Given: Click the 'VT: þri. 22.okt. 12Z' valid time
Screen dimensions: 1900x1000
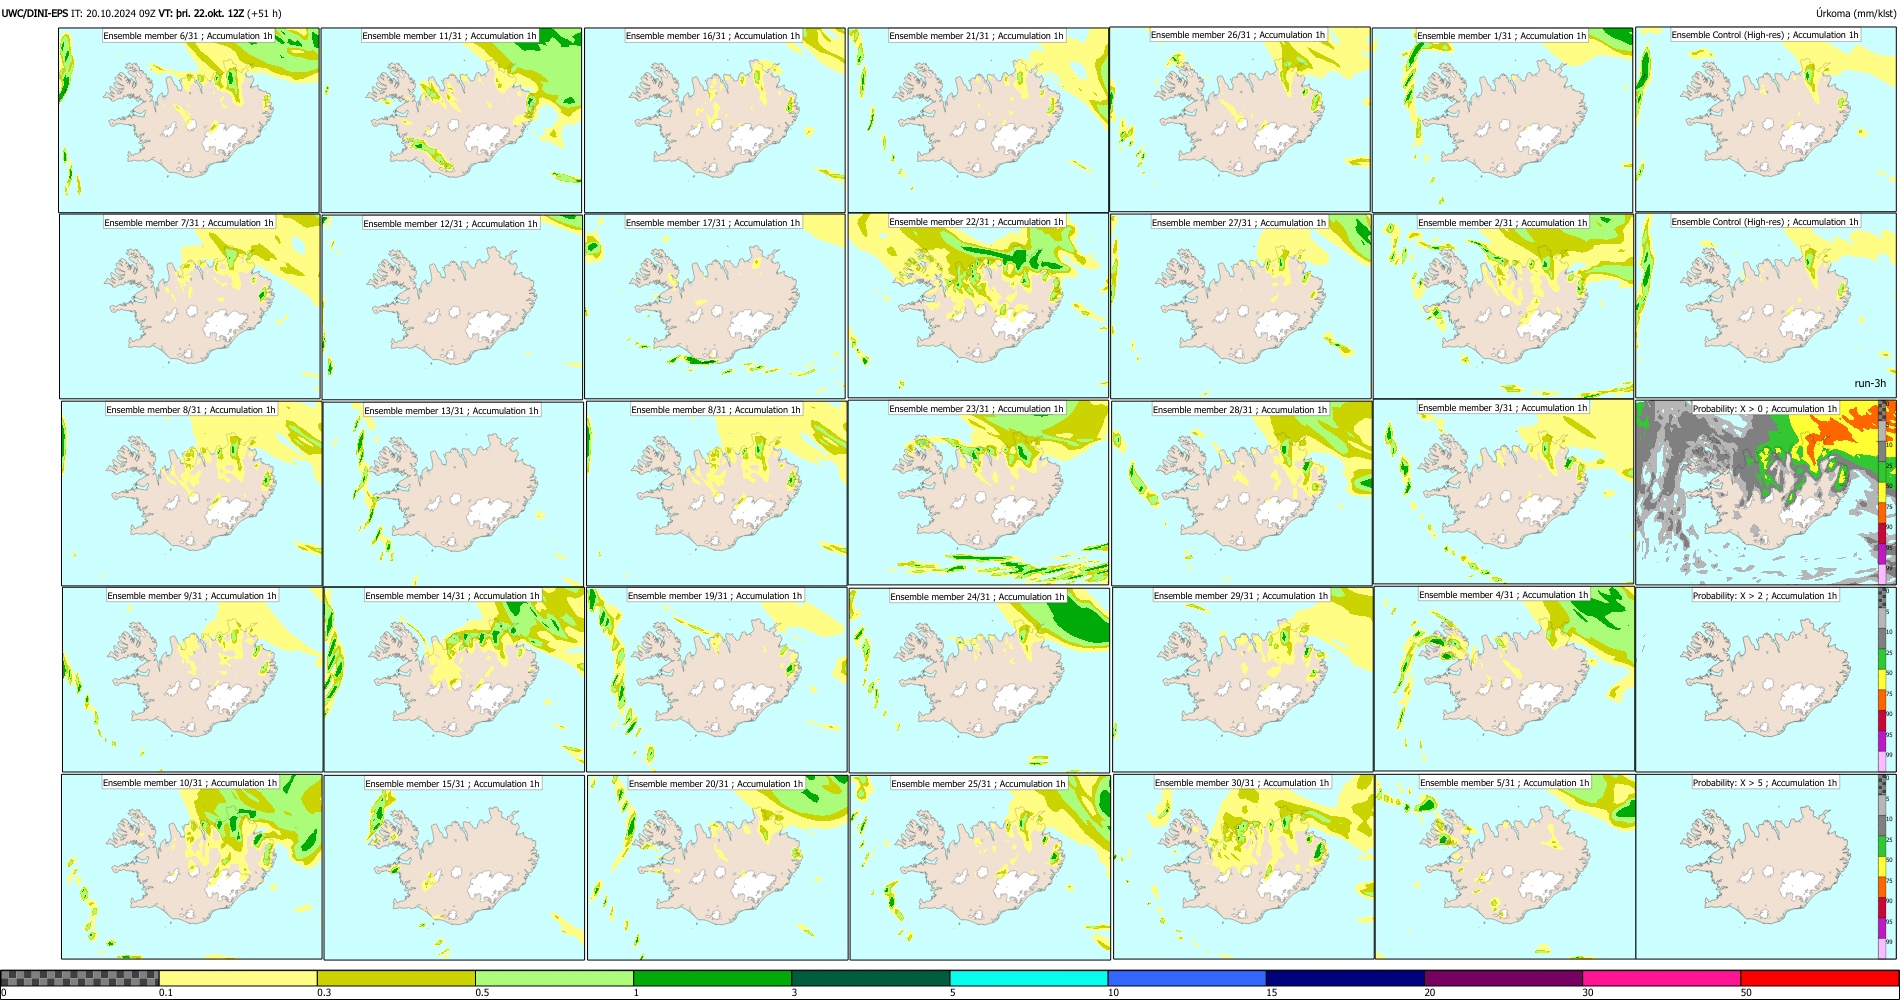Looking at the screenshot, I should 201,14.
